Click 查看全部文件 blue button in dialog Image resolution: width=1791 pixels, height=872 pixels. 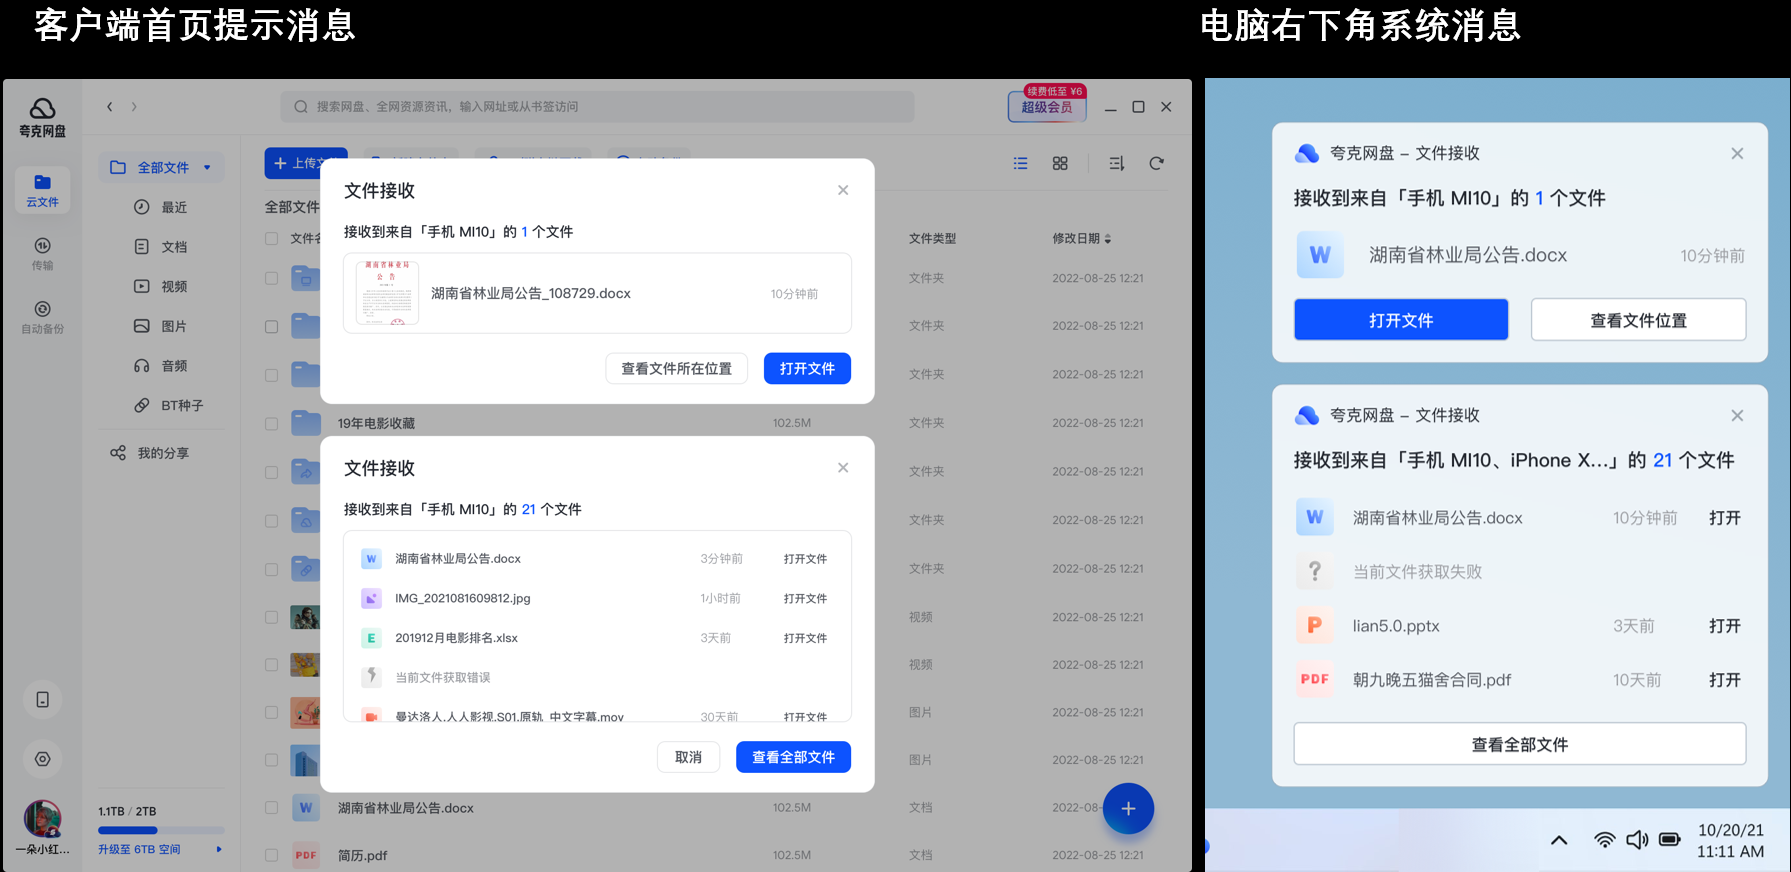coord(793,757)
